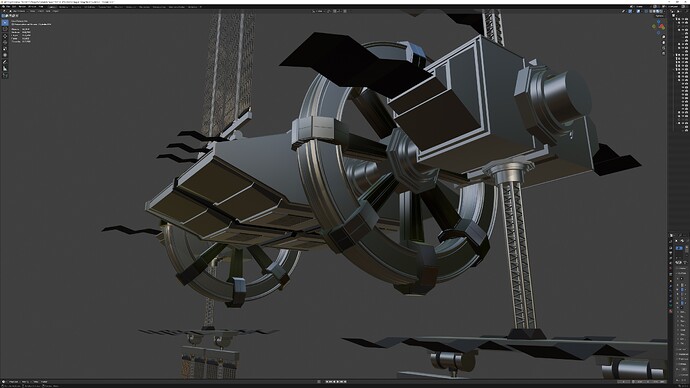Image resolution: width=690 pixels, height=388 pixels.
Task: Click the viewport navigation axis gizmo
Action: click(x=659, y=26)
